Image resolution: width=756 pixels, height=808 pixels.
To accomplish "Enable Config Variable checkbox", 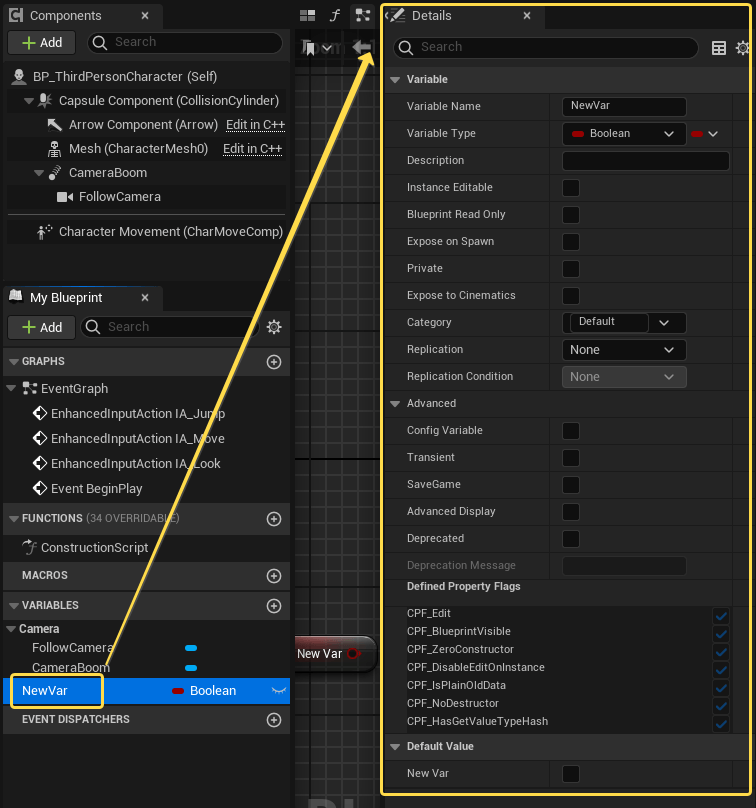I will (x=571, y=431).
